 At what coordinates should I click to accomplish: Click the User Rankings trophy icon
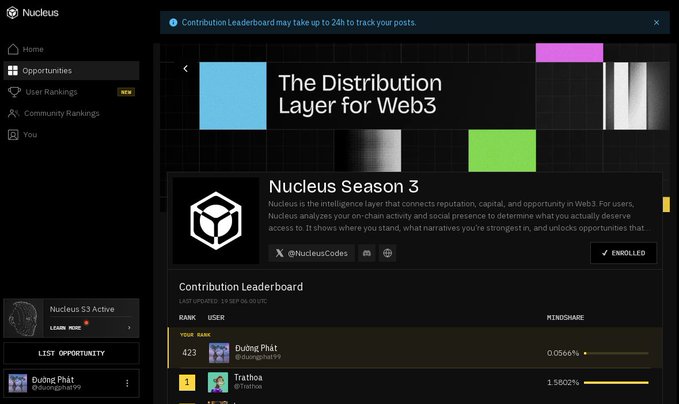(14, 92)
